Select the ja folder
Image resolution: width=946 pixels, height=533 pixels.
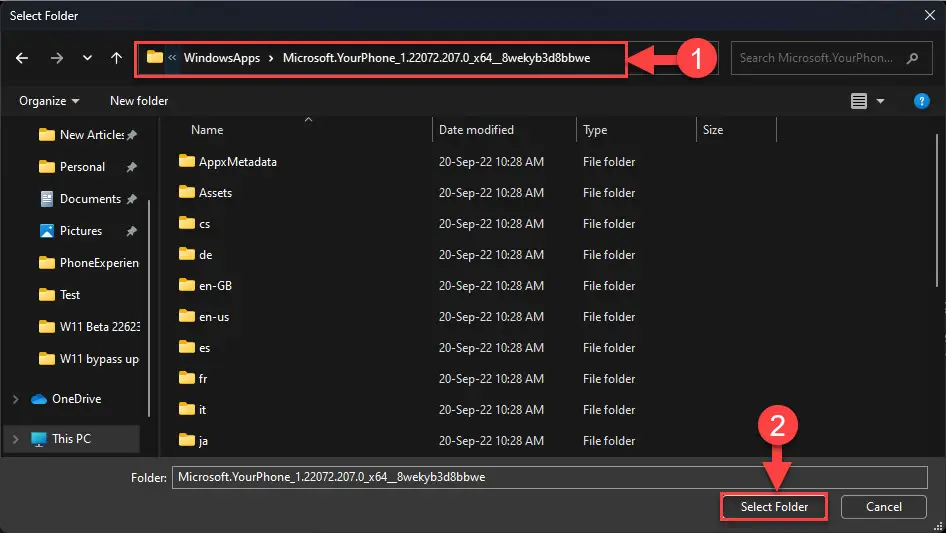203,441
